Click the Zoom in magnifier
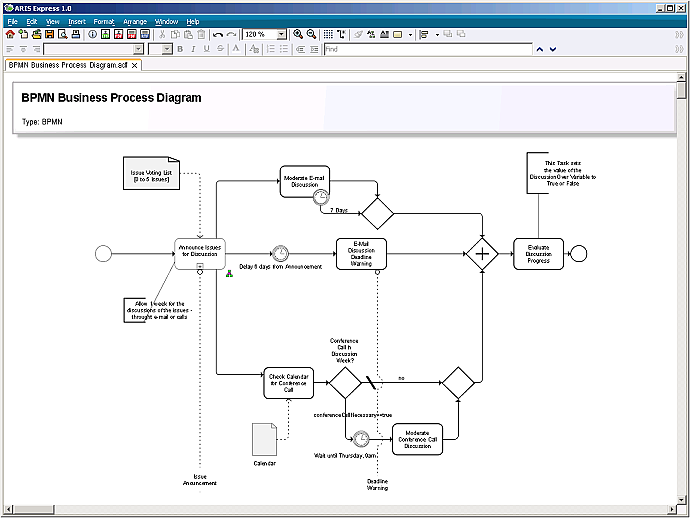690x518 pixels. 298,34
